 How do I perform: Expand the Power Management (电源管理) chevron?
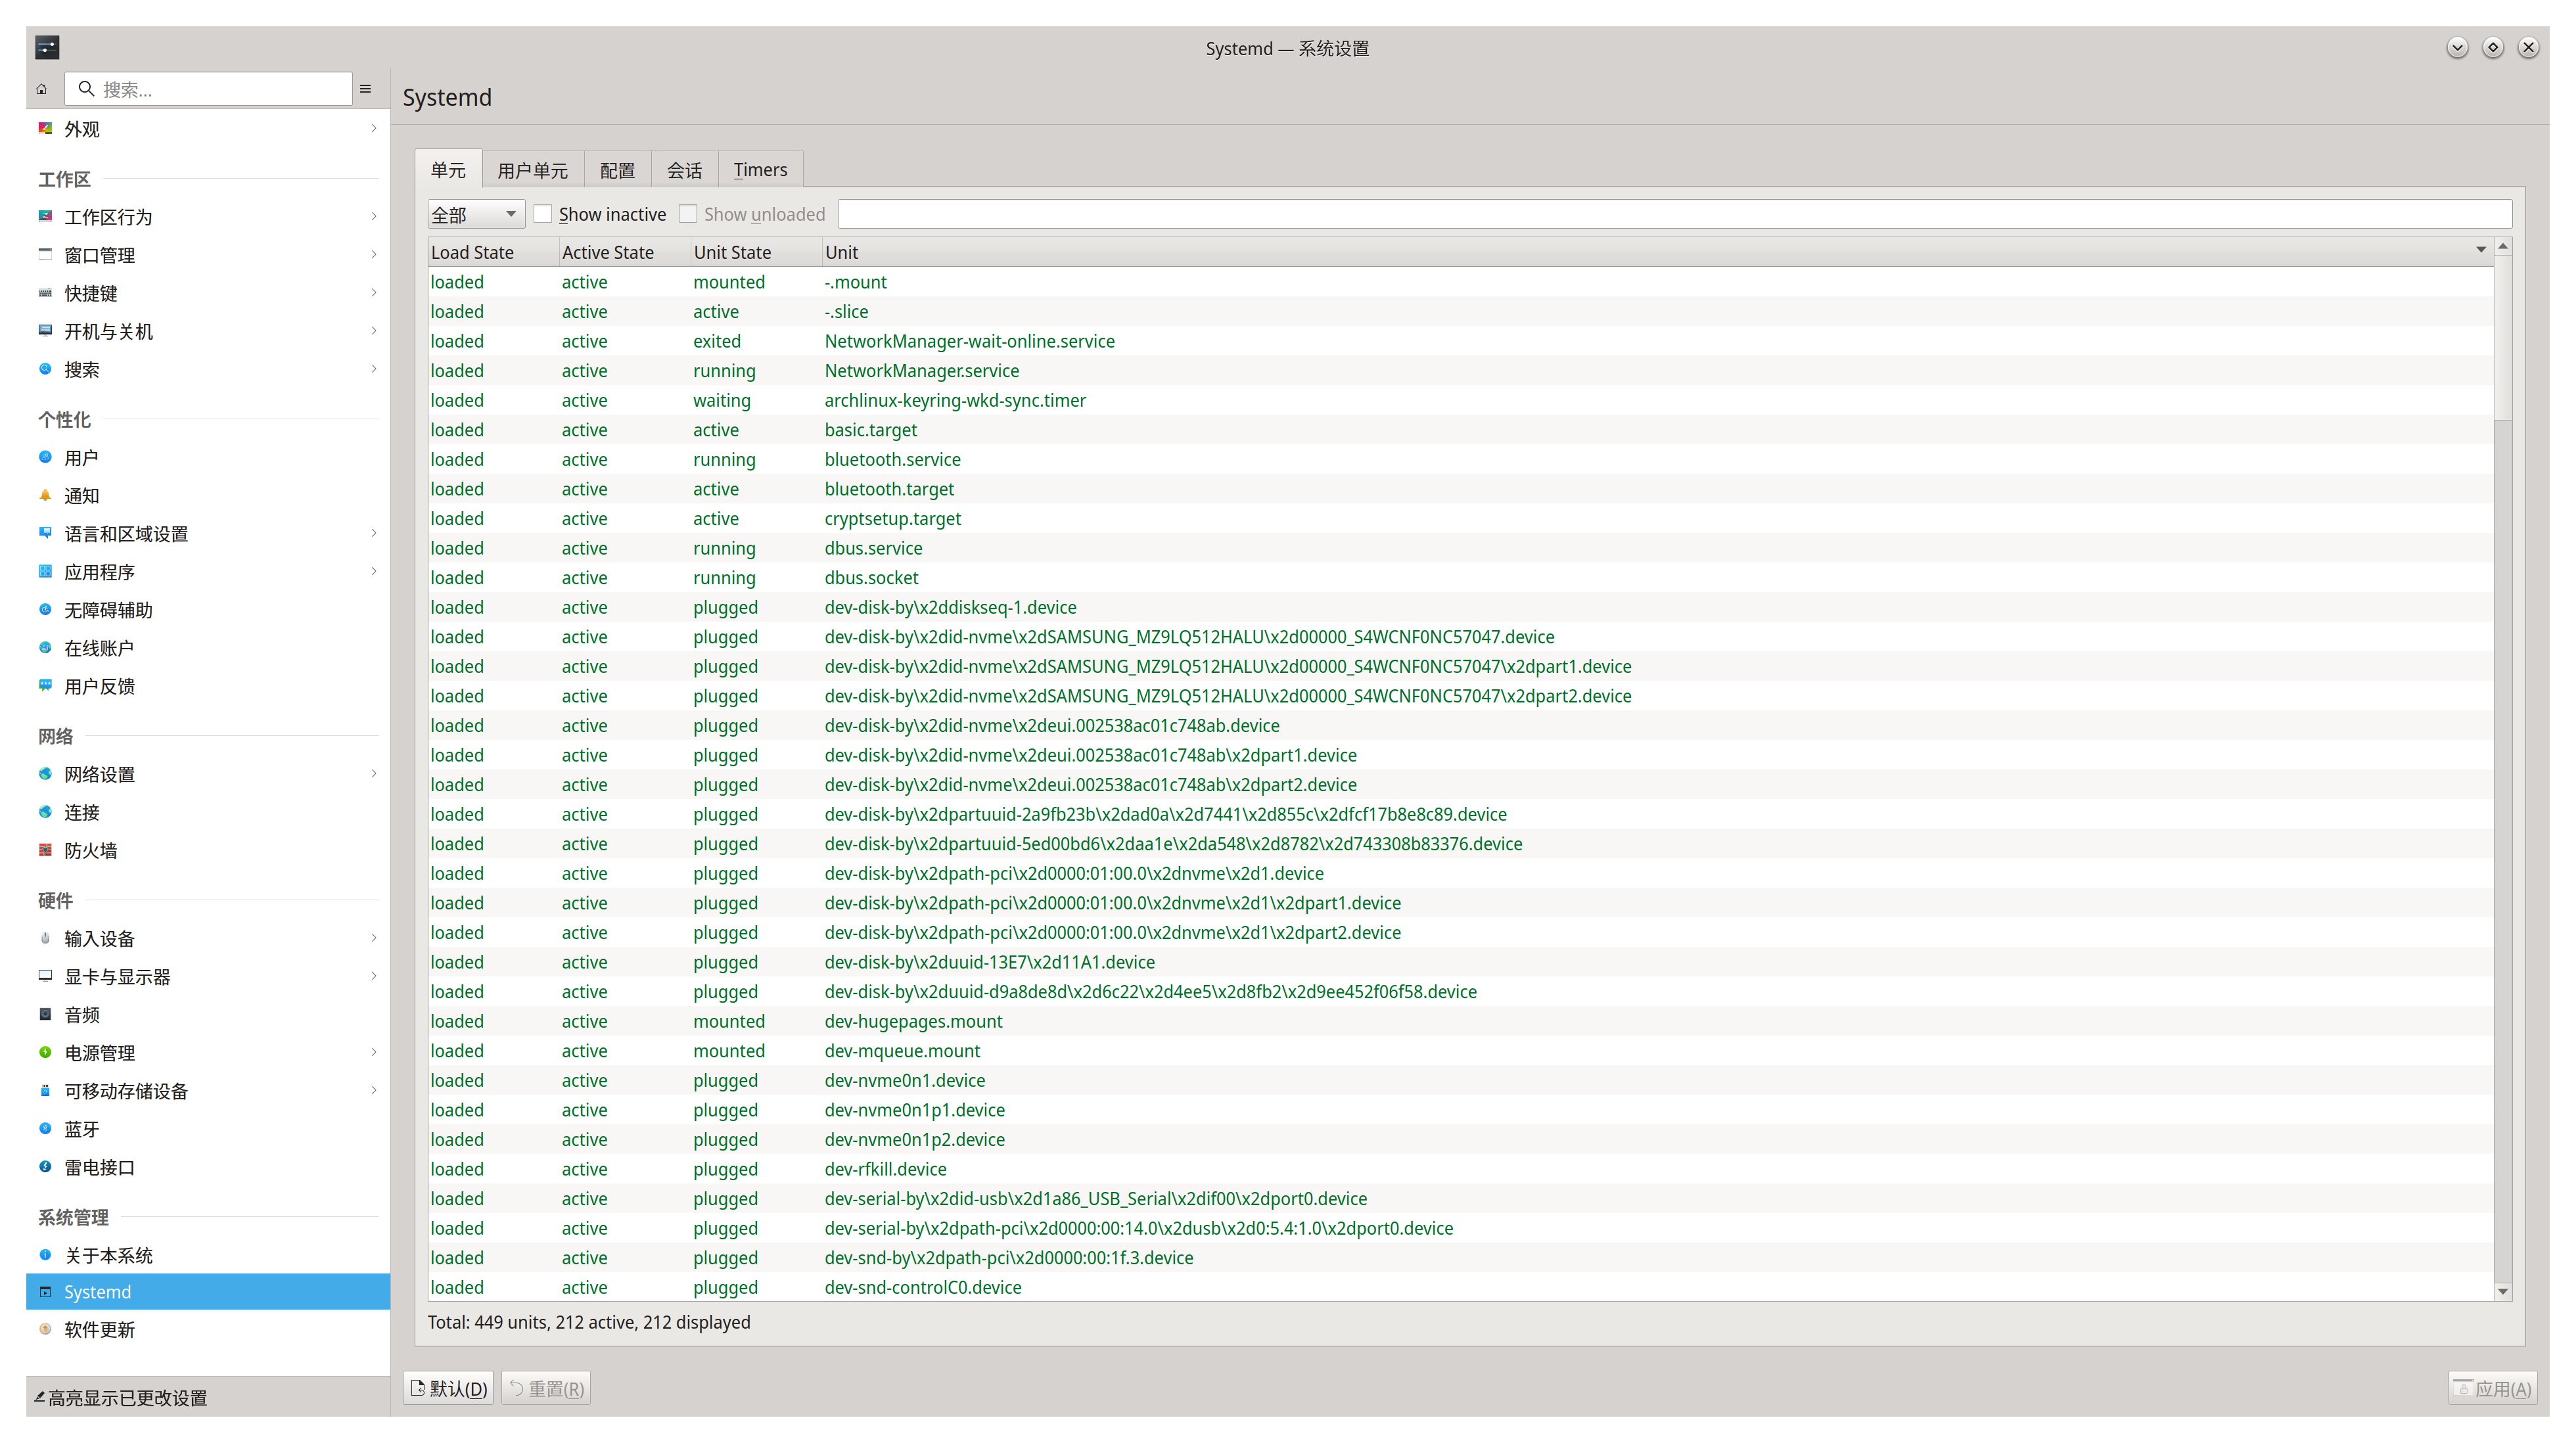pos(374,1052)
